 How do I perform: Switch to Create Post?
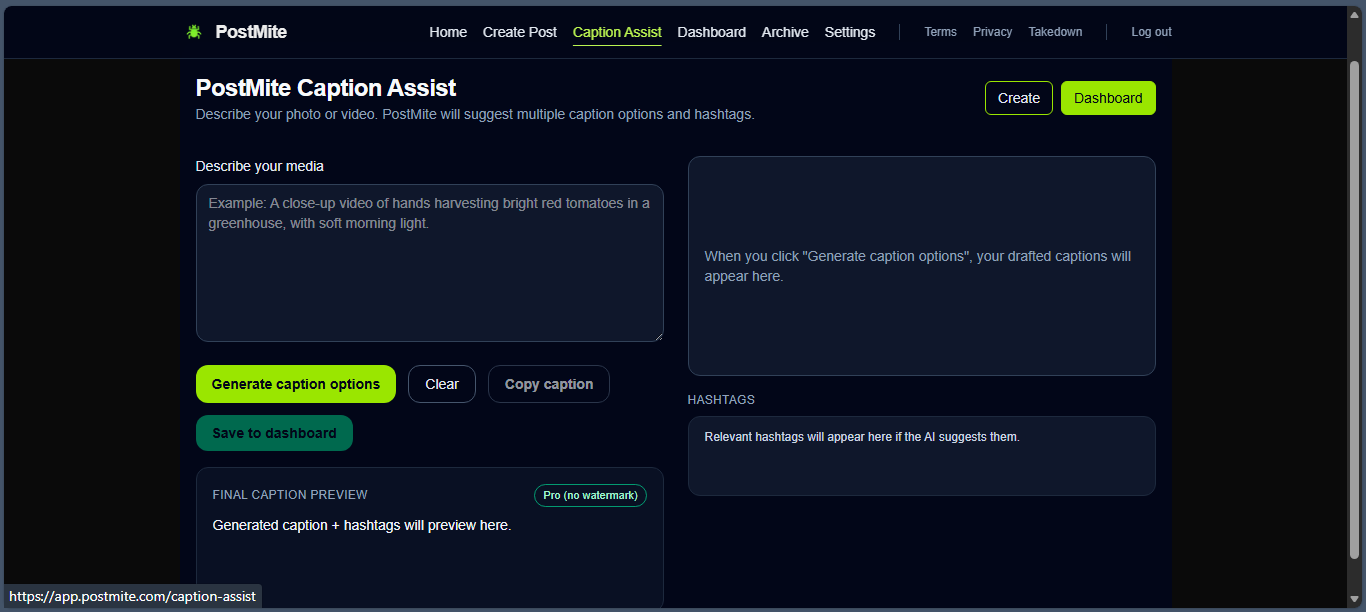click(x=519, y=32)
